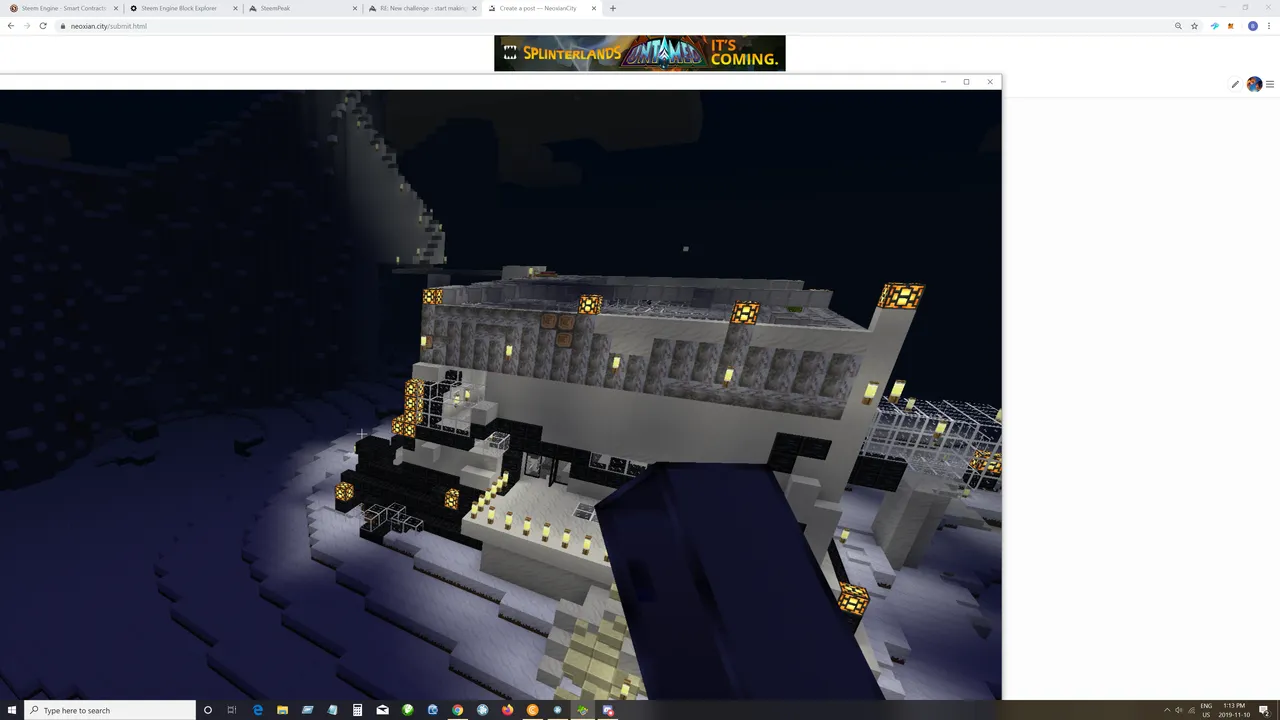Open the network Wi-Fi tray icon

(x=1190, y=710)
